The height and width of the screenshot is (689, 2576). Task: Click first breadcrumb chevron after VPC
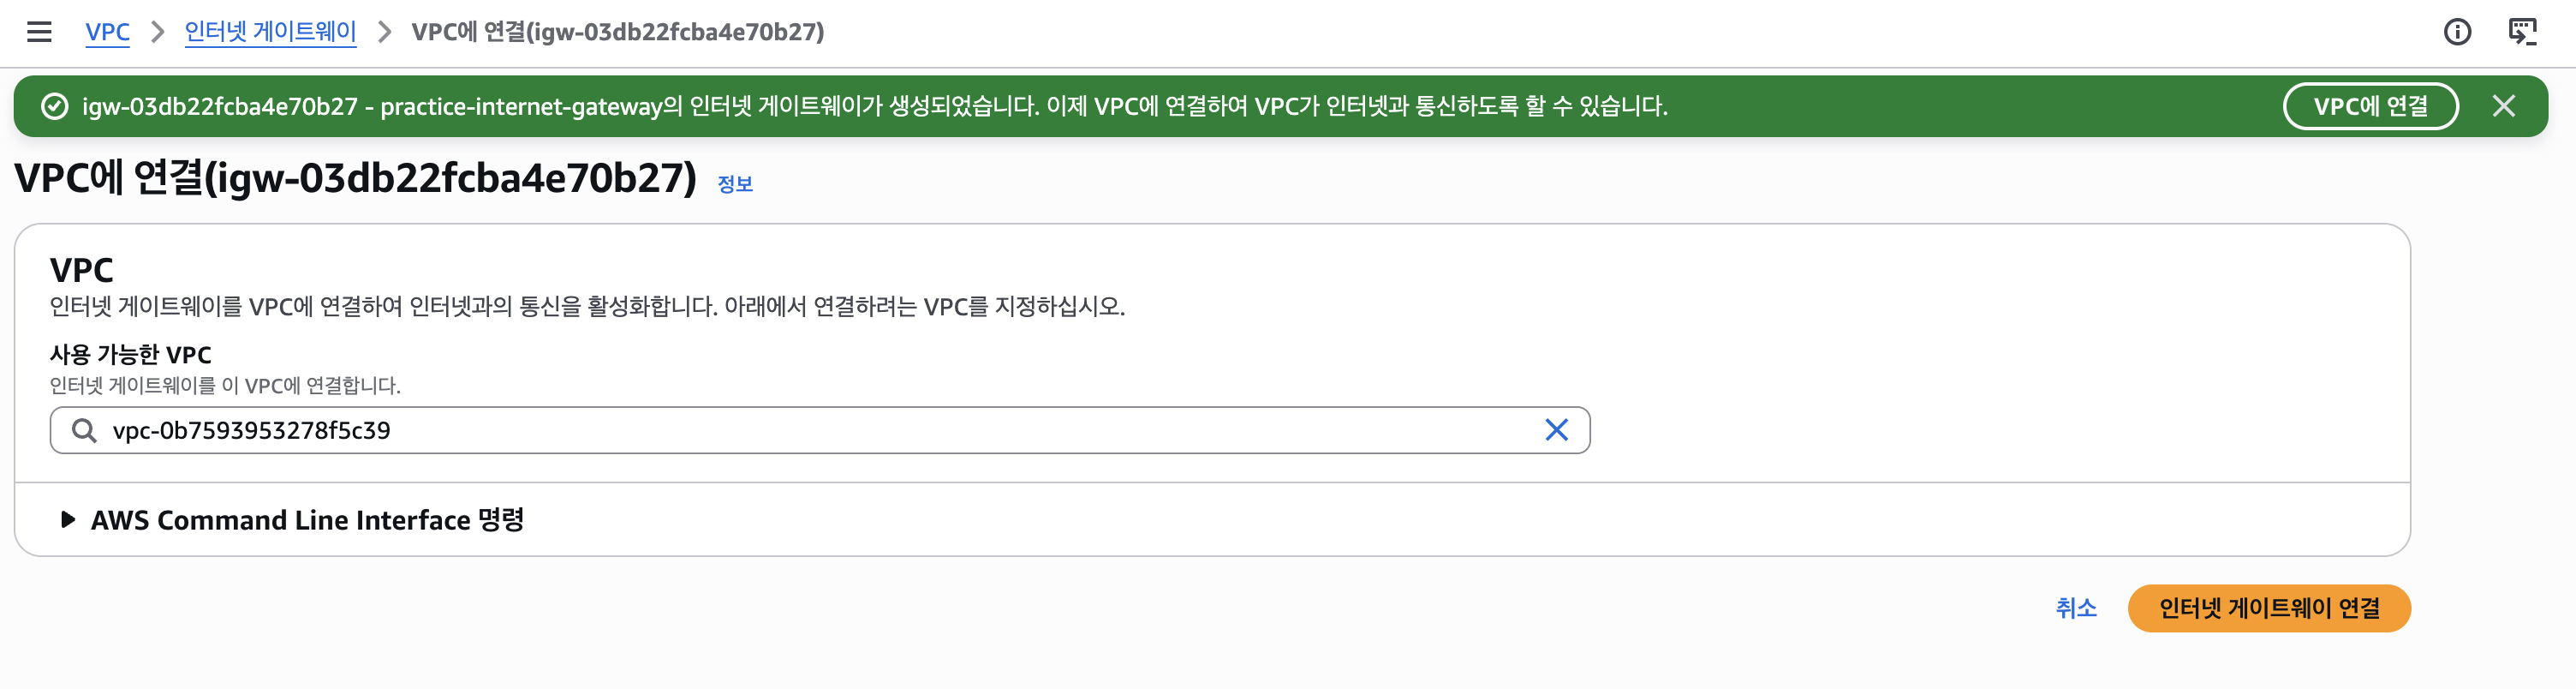[157, 32]
